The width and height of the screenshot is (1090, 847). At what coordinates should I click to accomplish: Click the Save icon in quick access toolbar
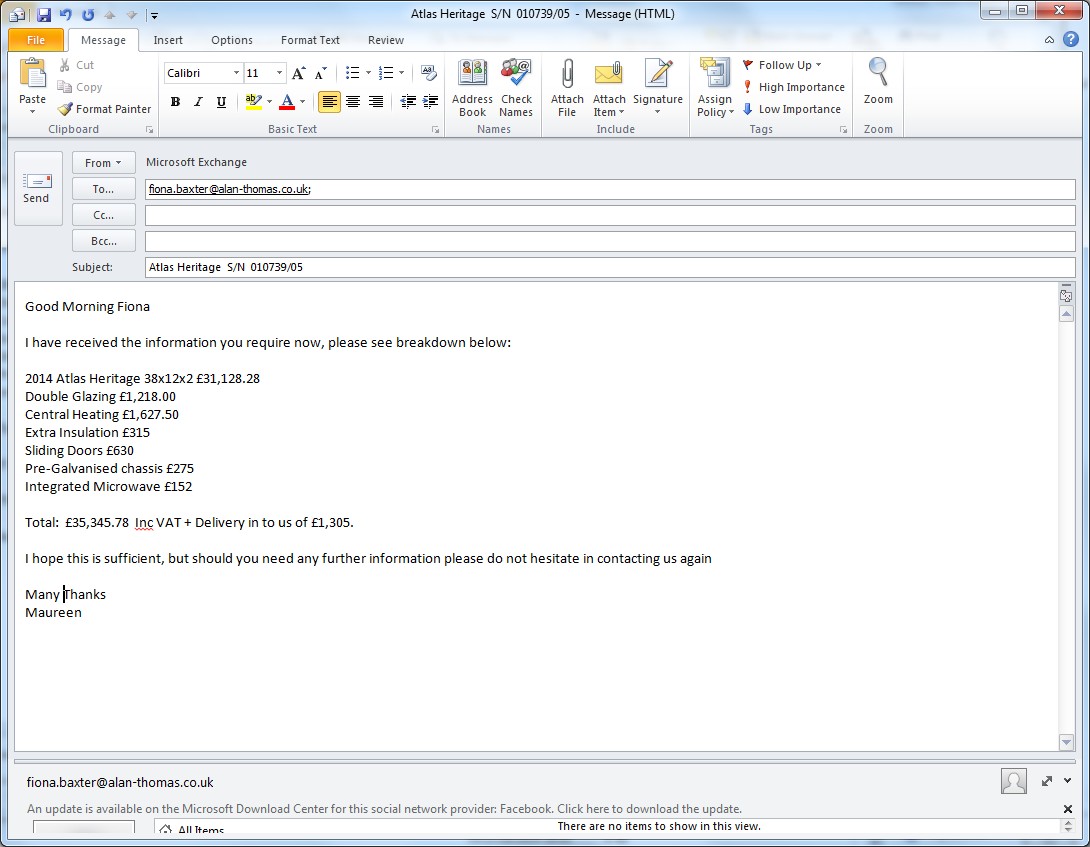point(43,14)
